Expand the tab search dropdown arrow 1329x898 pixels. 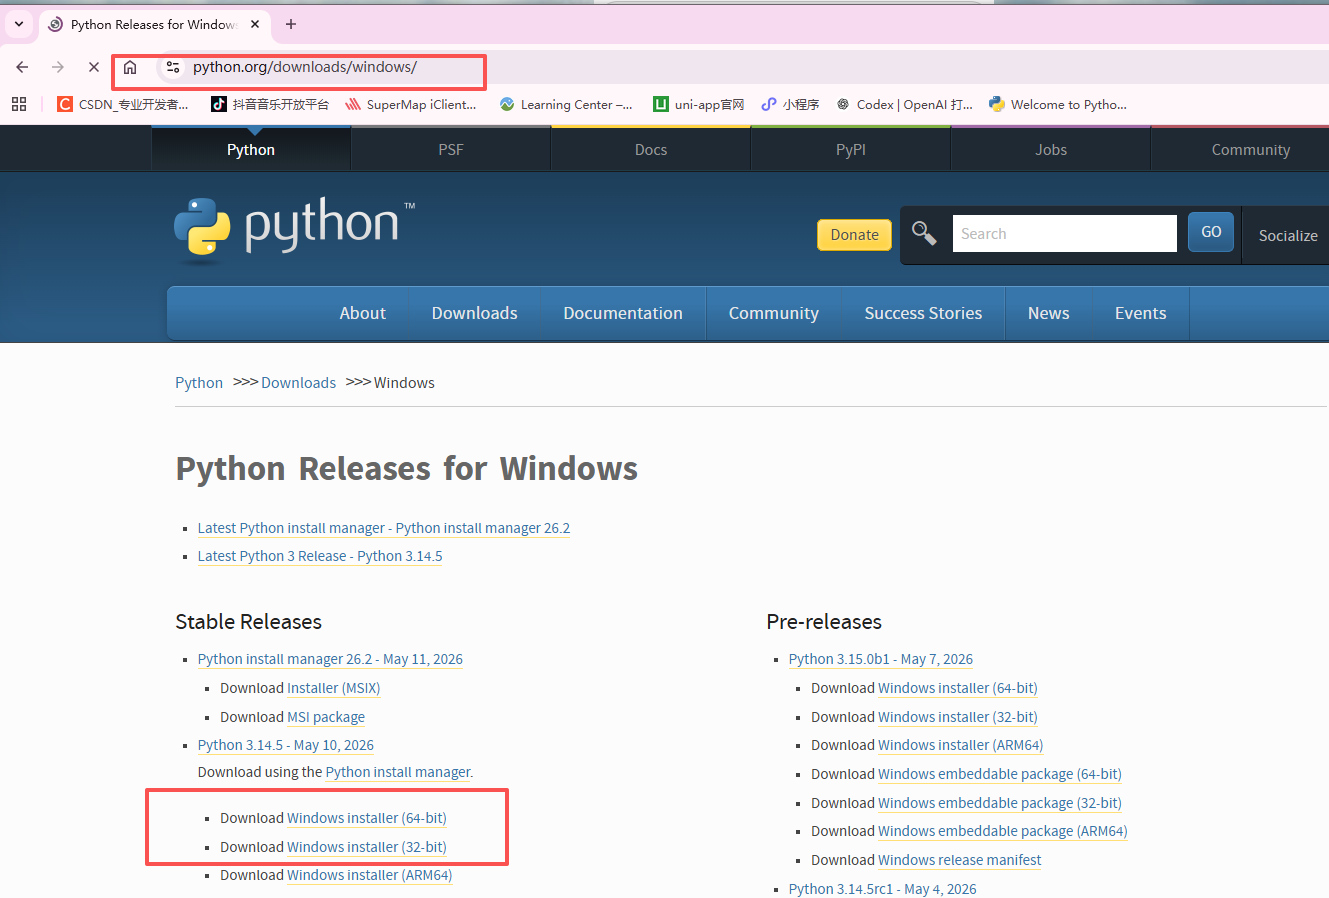pyautogui.click(x=19, y=24)
